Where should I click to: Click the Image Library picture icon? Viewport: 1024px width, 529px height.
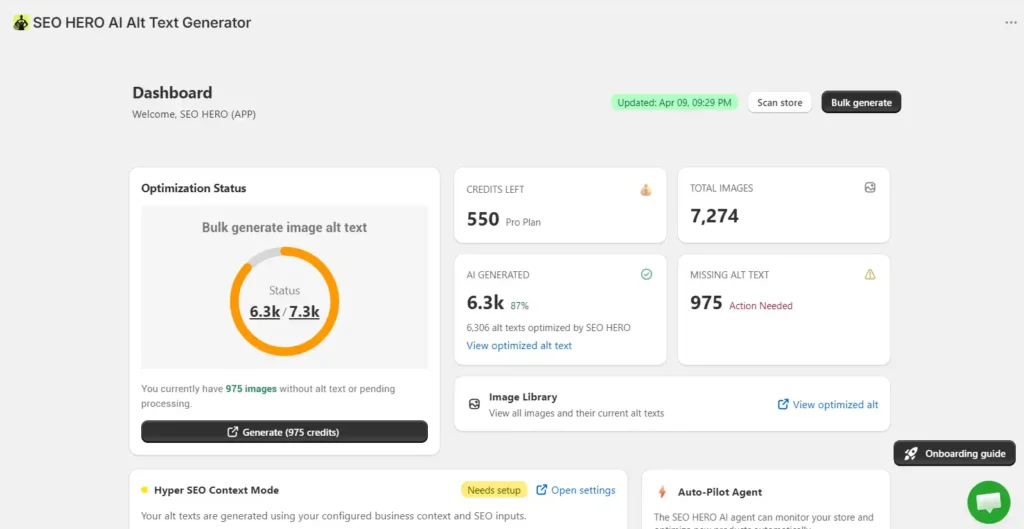474,404
